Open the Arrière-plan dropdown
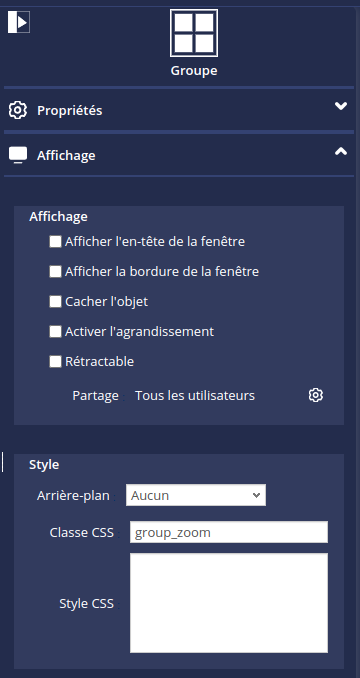 pyautogui.click(x=196, y=495)
